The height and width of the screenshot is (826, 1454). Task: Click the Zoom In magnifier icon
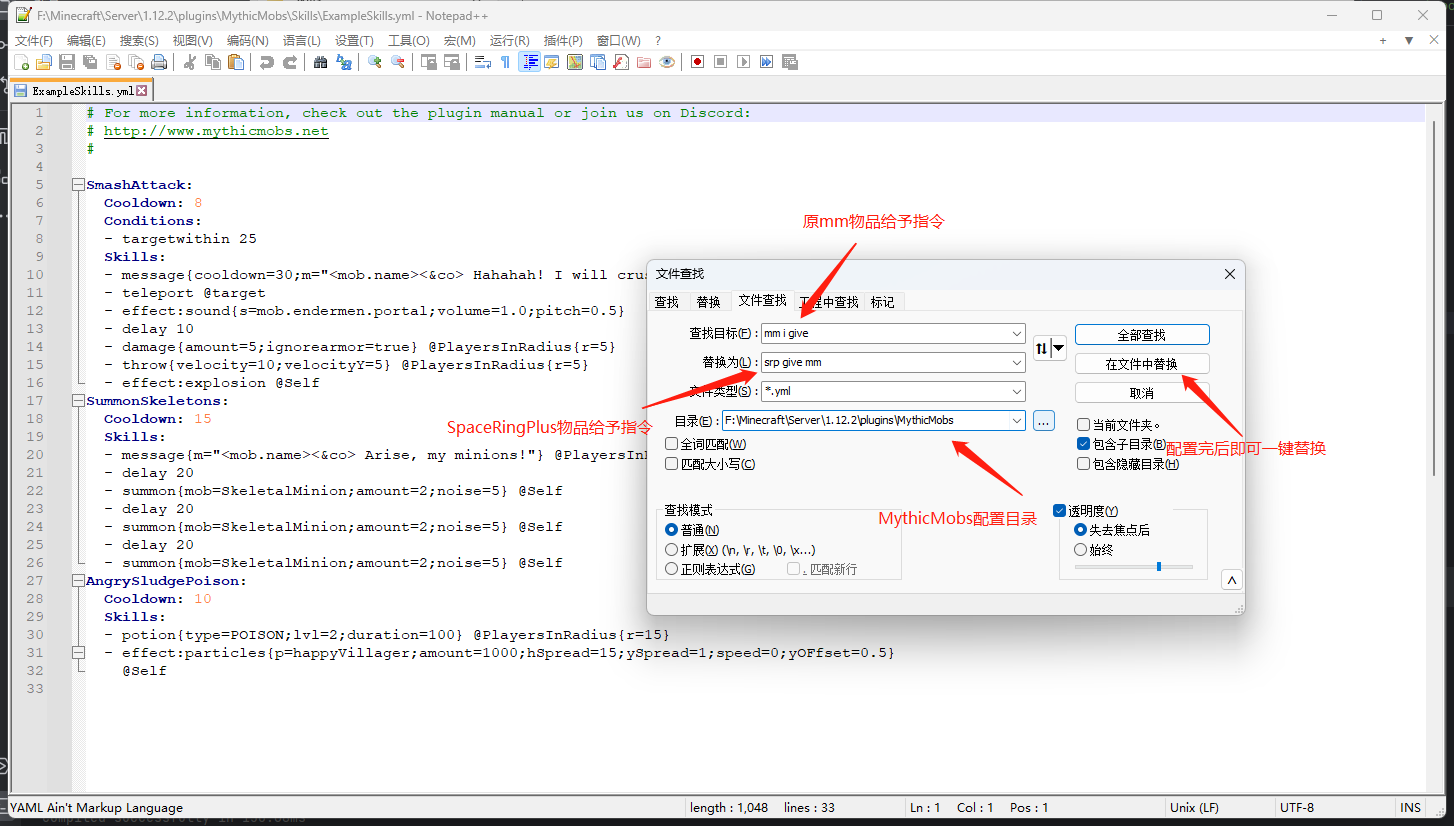(x=375, y=62)
